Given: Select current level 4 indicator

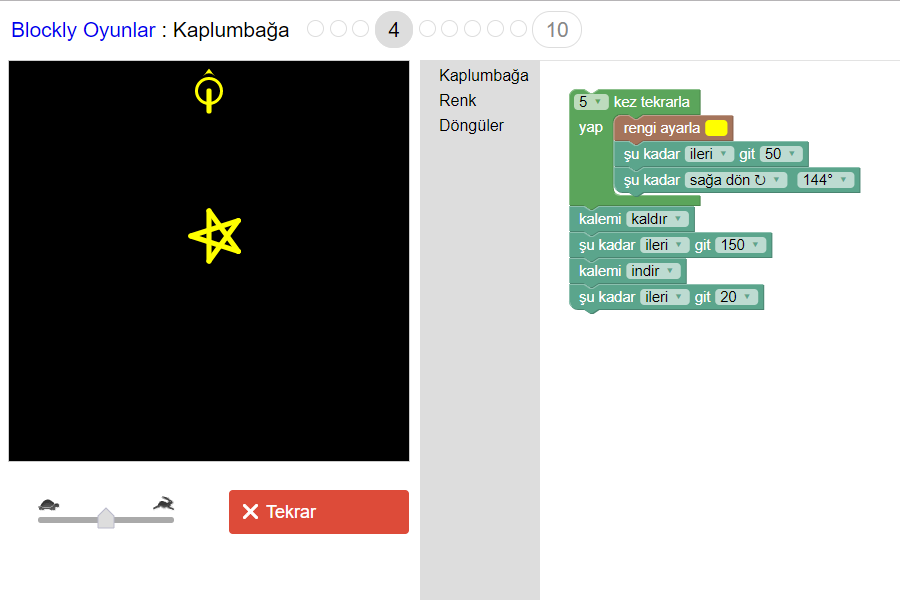Looking at the screenshot, I should click(394, 30).
